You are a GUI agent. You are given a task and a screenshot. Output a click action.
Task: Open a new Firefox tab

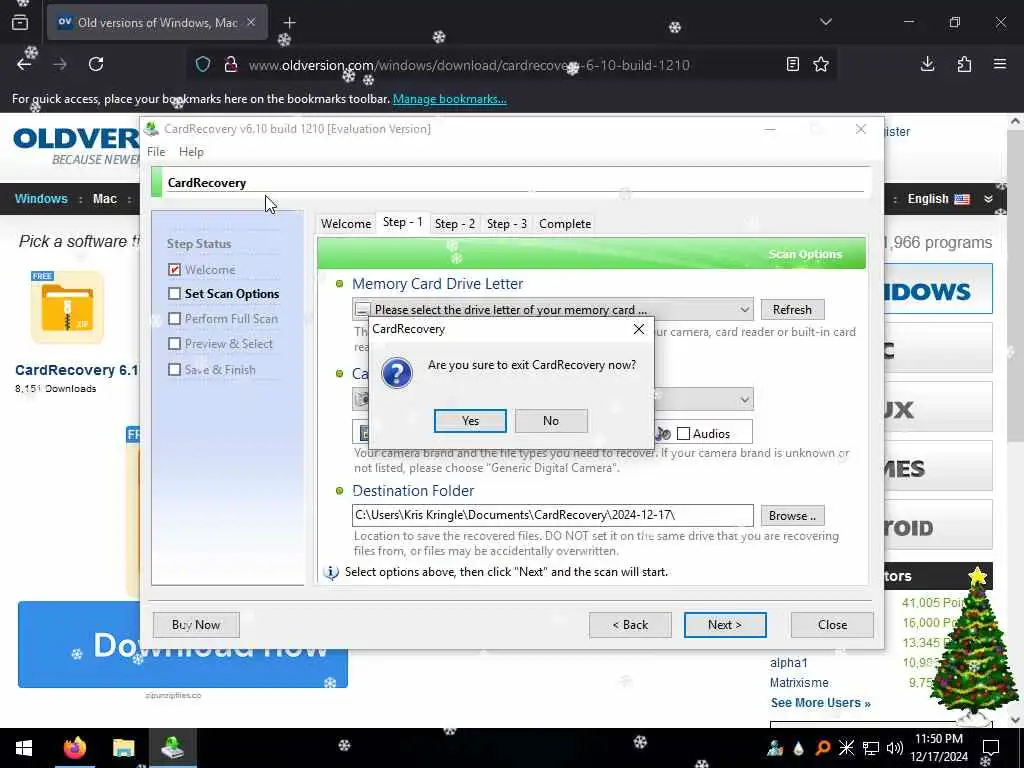(x=289, y=23)
